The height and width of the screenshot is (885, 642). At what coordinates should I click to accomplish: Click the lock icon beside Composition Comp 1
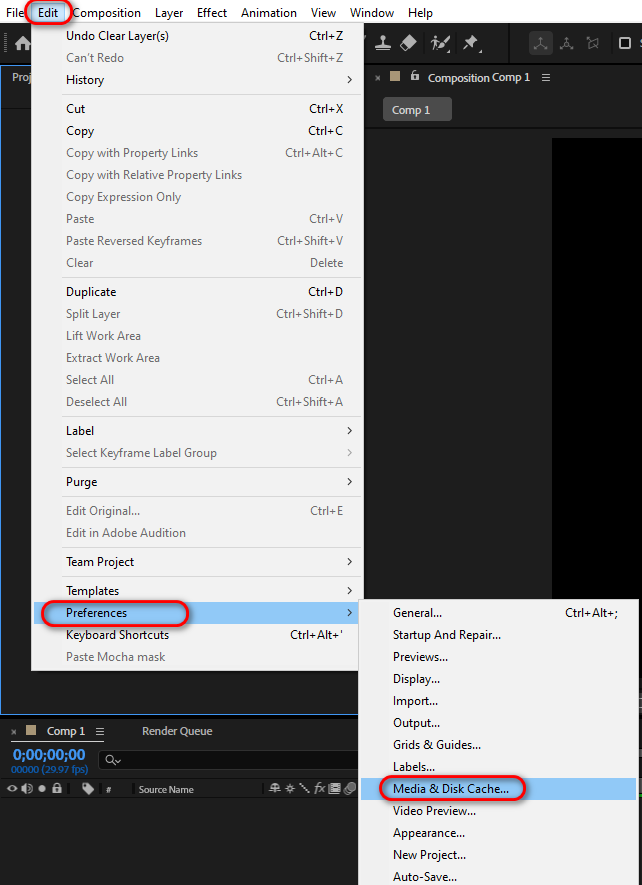click(x=415, y=76)
